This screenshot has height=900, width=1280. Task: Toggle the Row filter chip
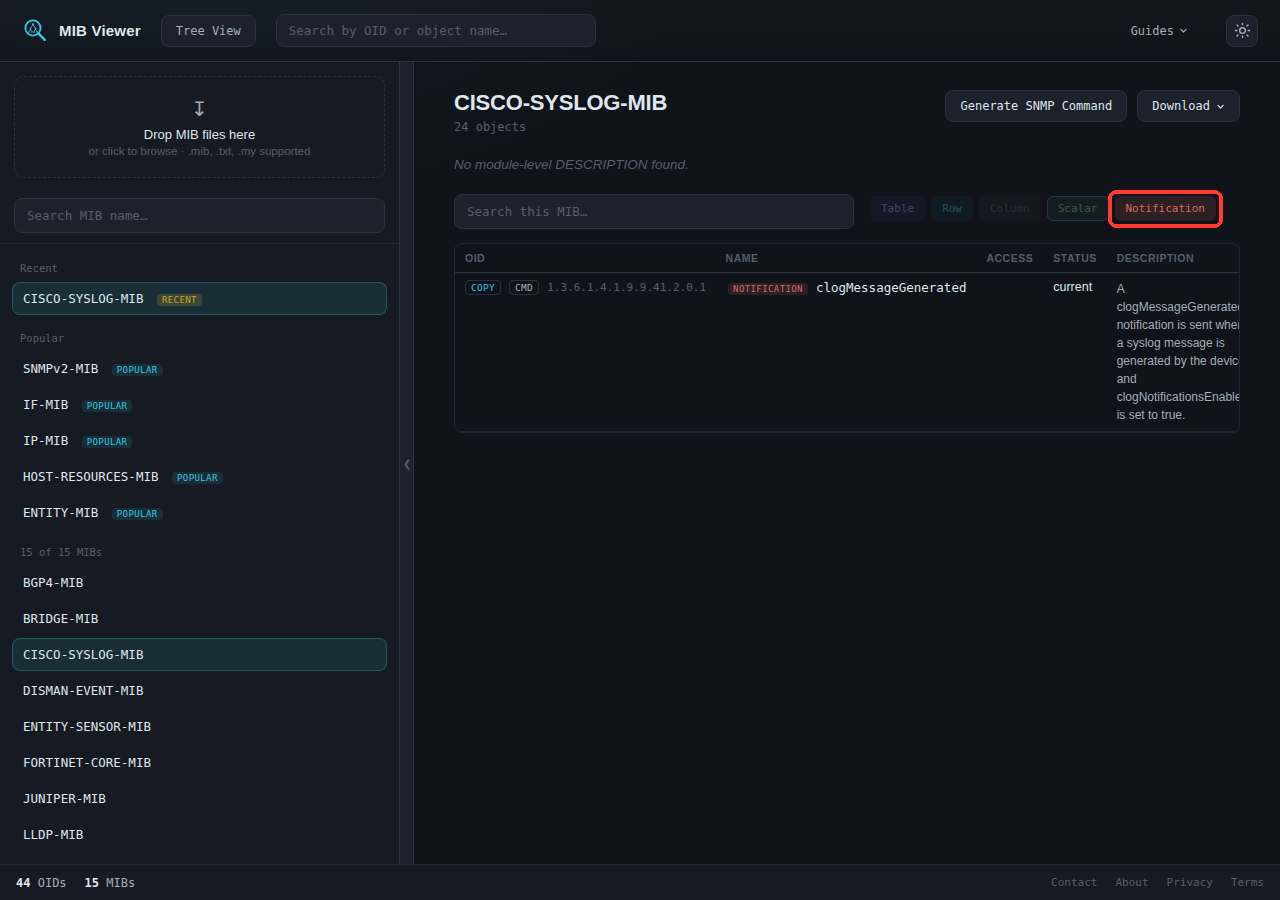[x=952, y=208]
